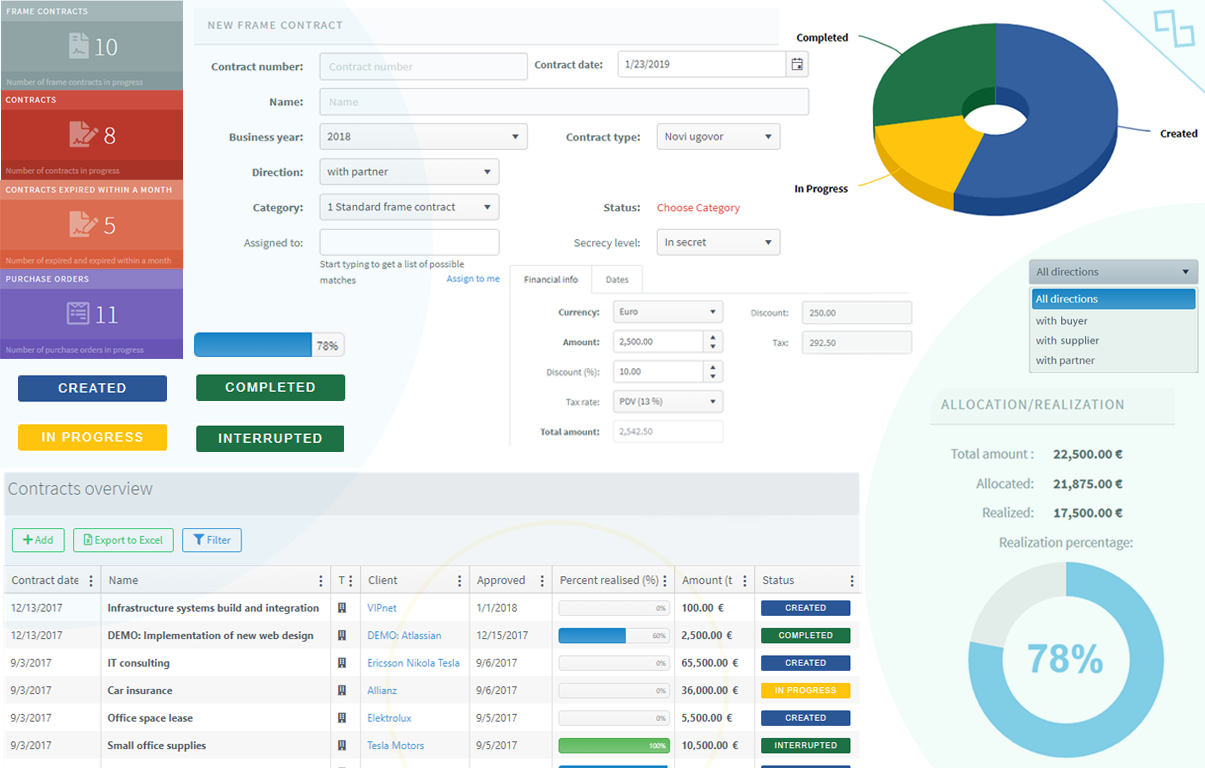Click the Assign to me link
Screen dimensions: 1205x768
[473, 279]
